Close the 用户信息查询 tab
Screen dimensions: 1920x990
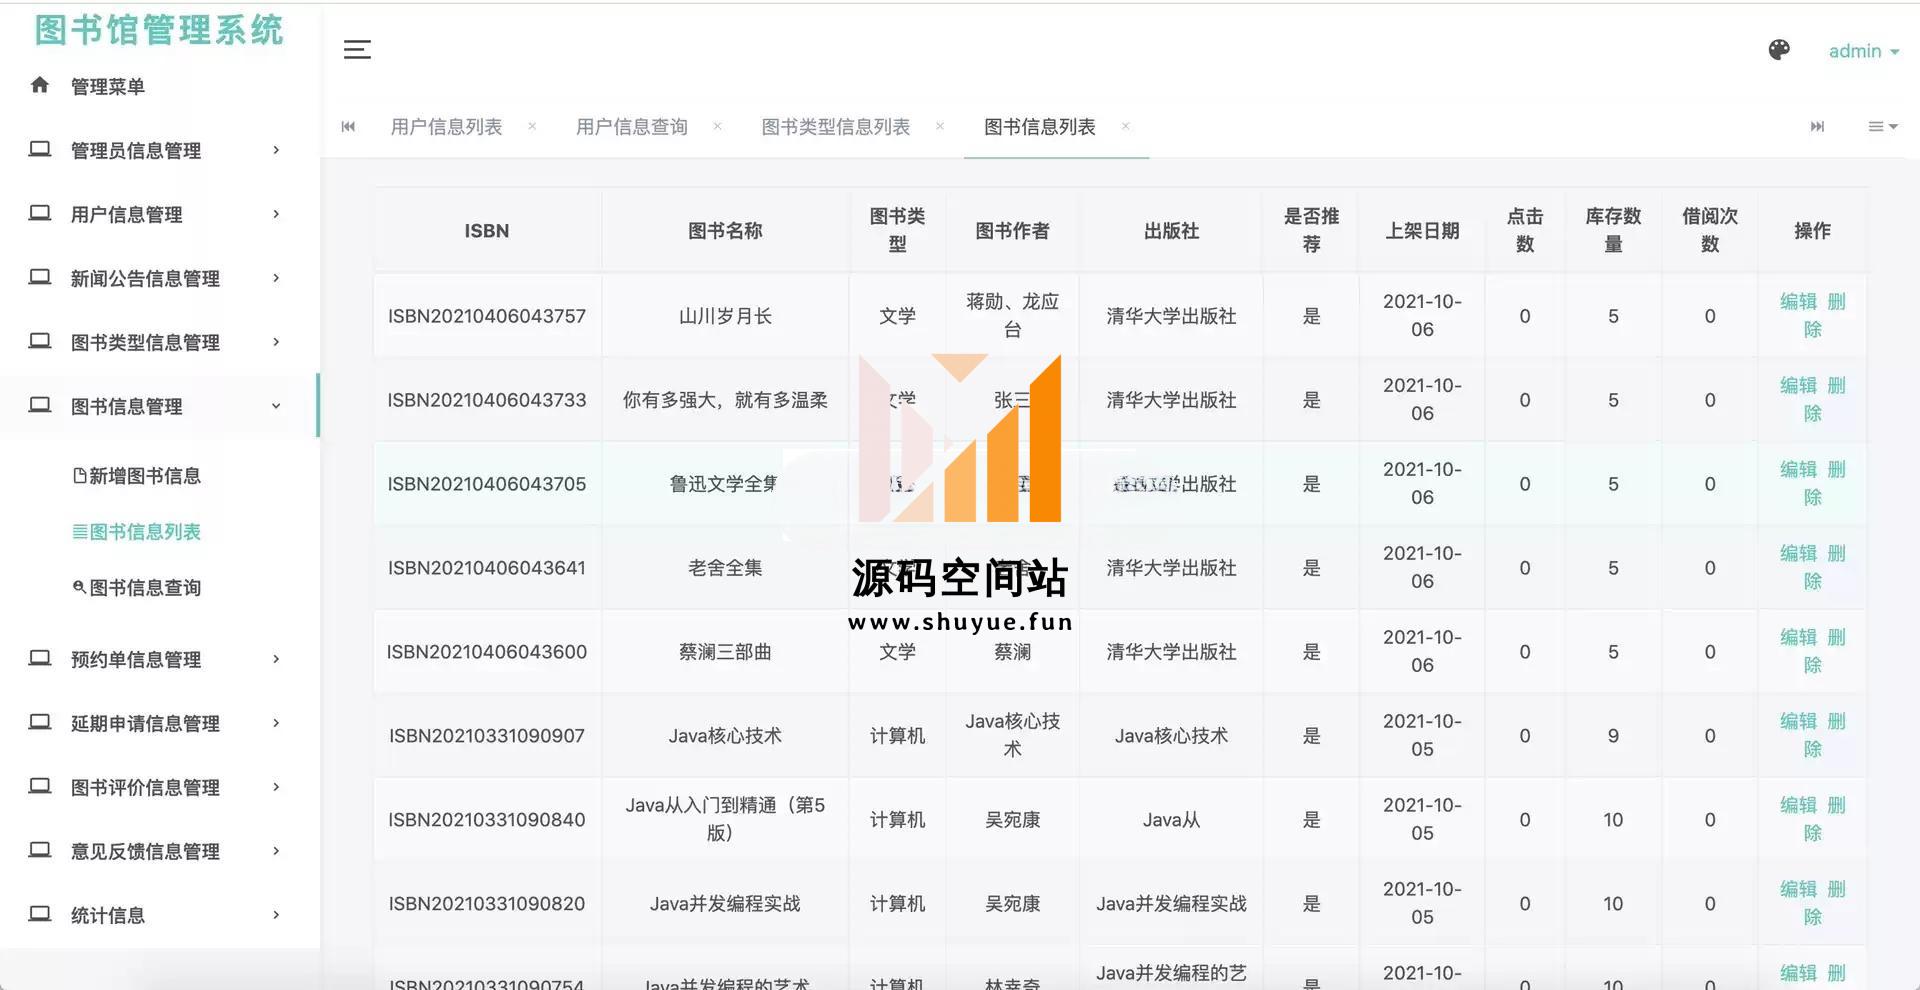[x=717, y=126]
